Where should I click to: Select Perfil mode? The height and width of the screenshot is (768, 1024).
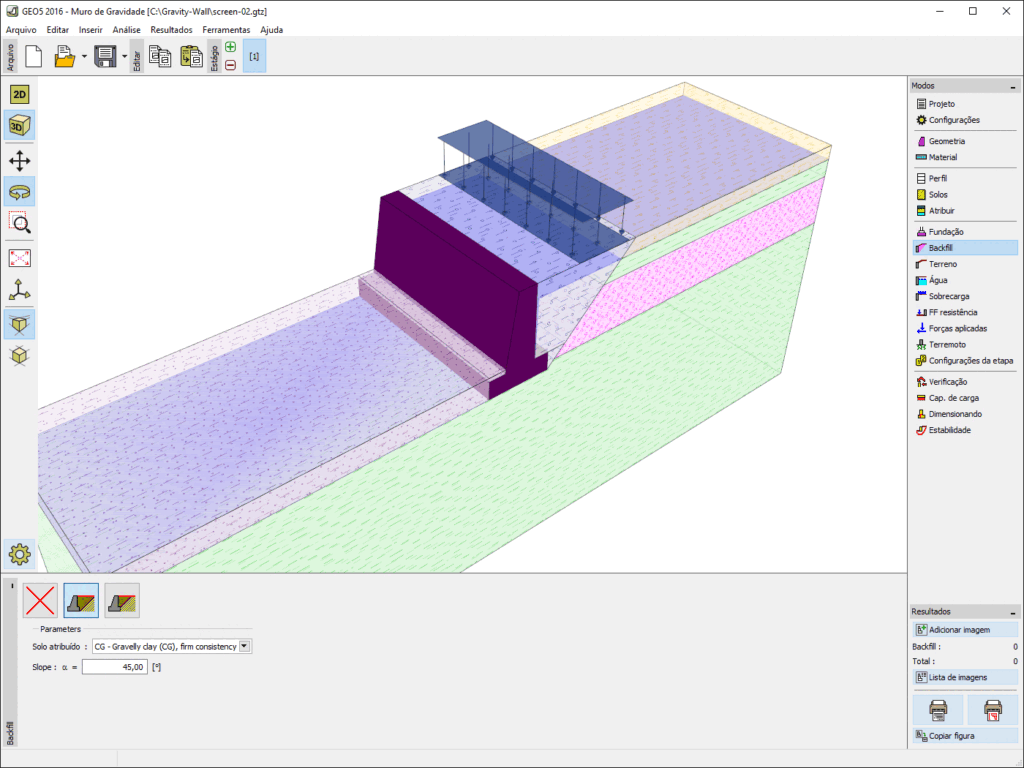tap(965, 178)
